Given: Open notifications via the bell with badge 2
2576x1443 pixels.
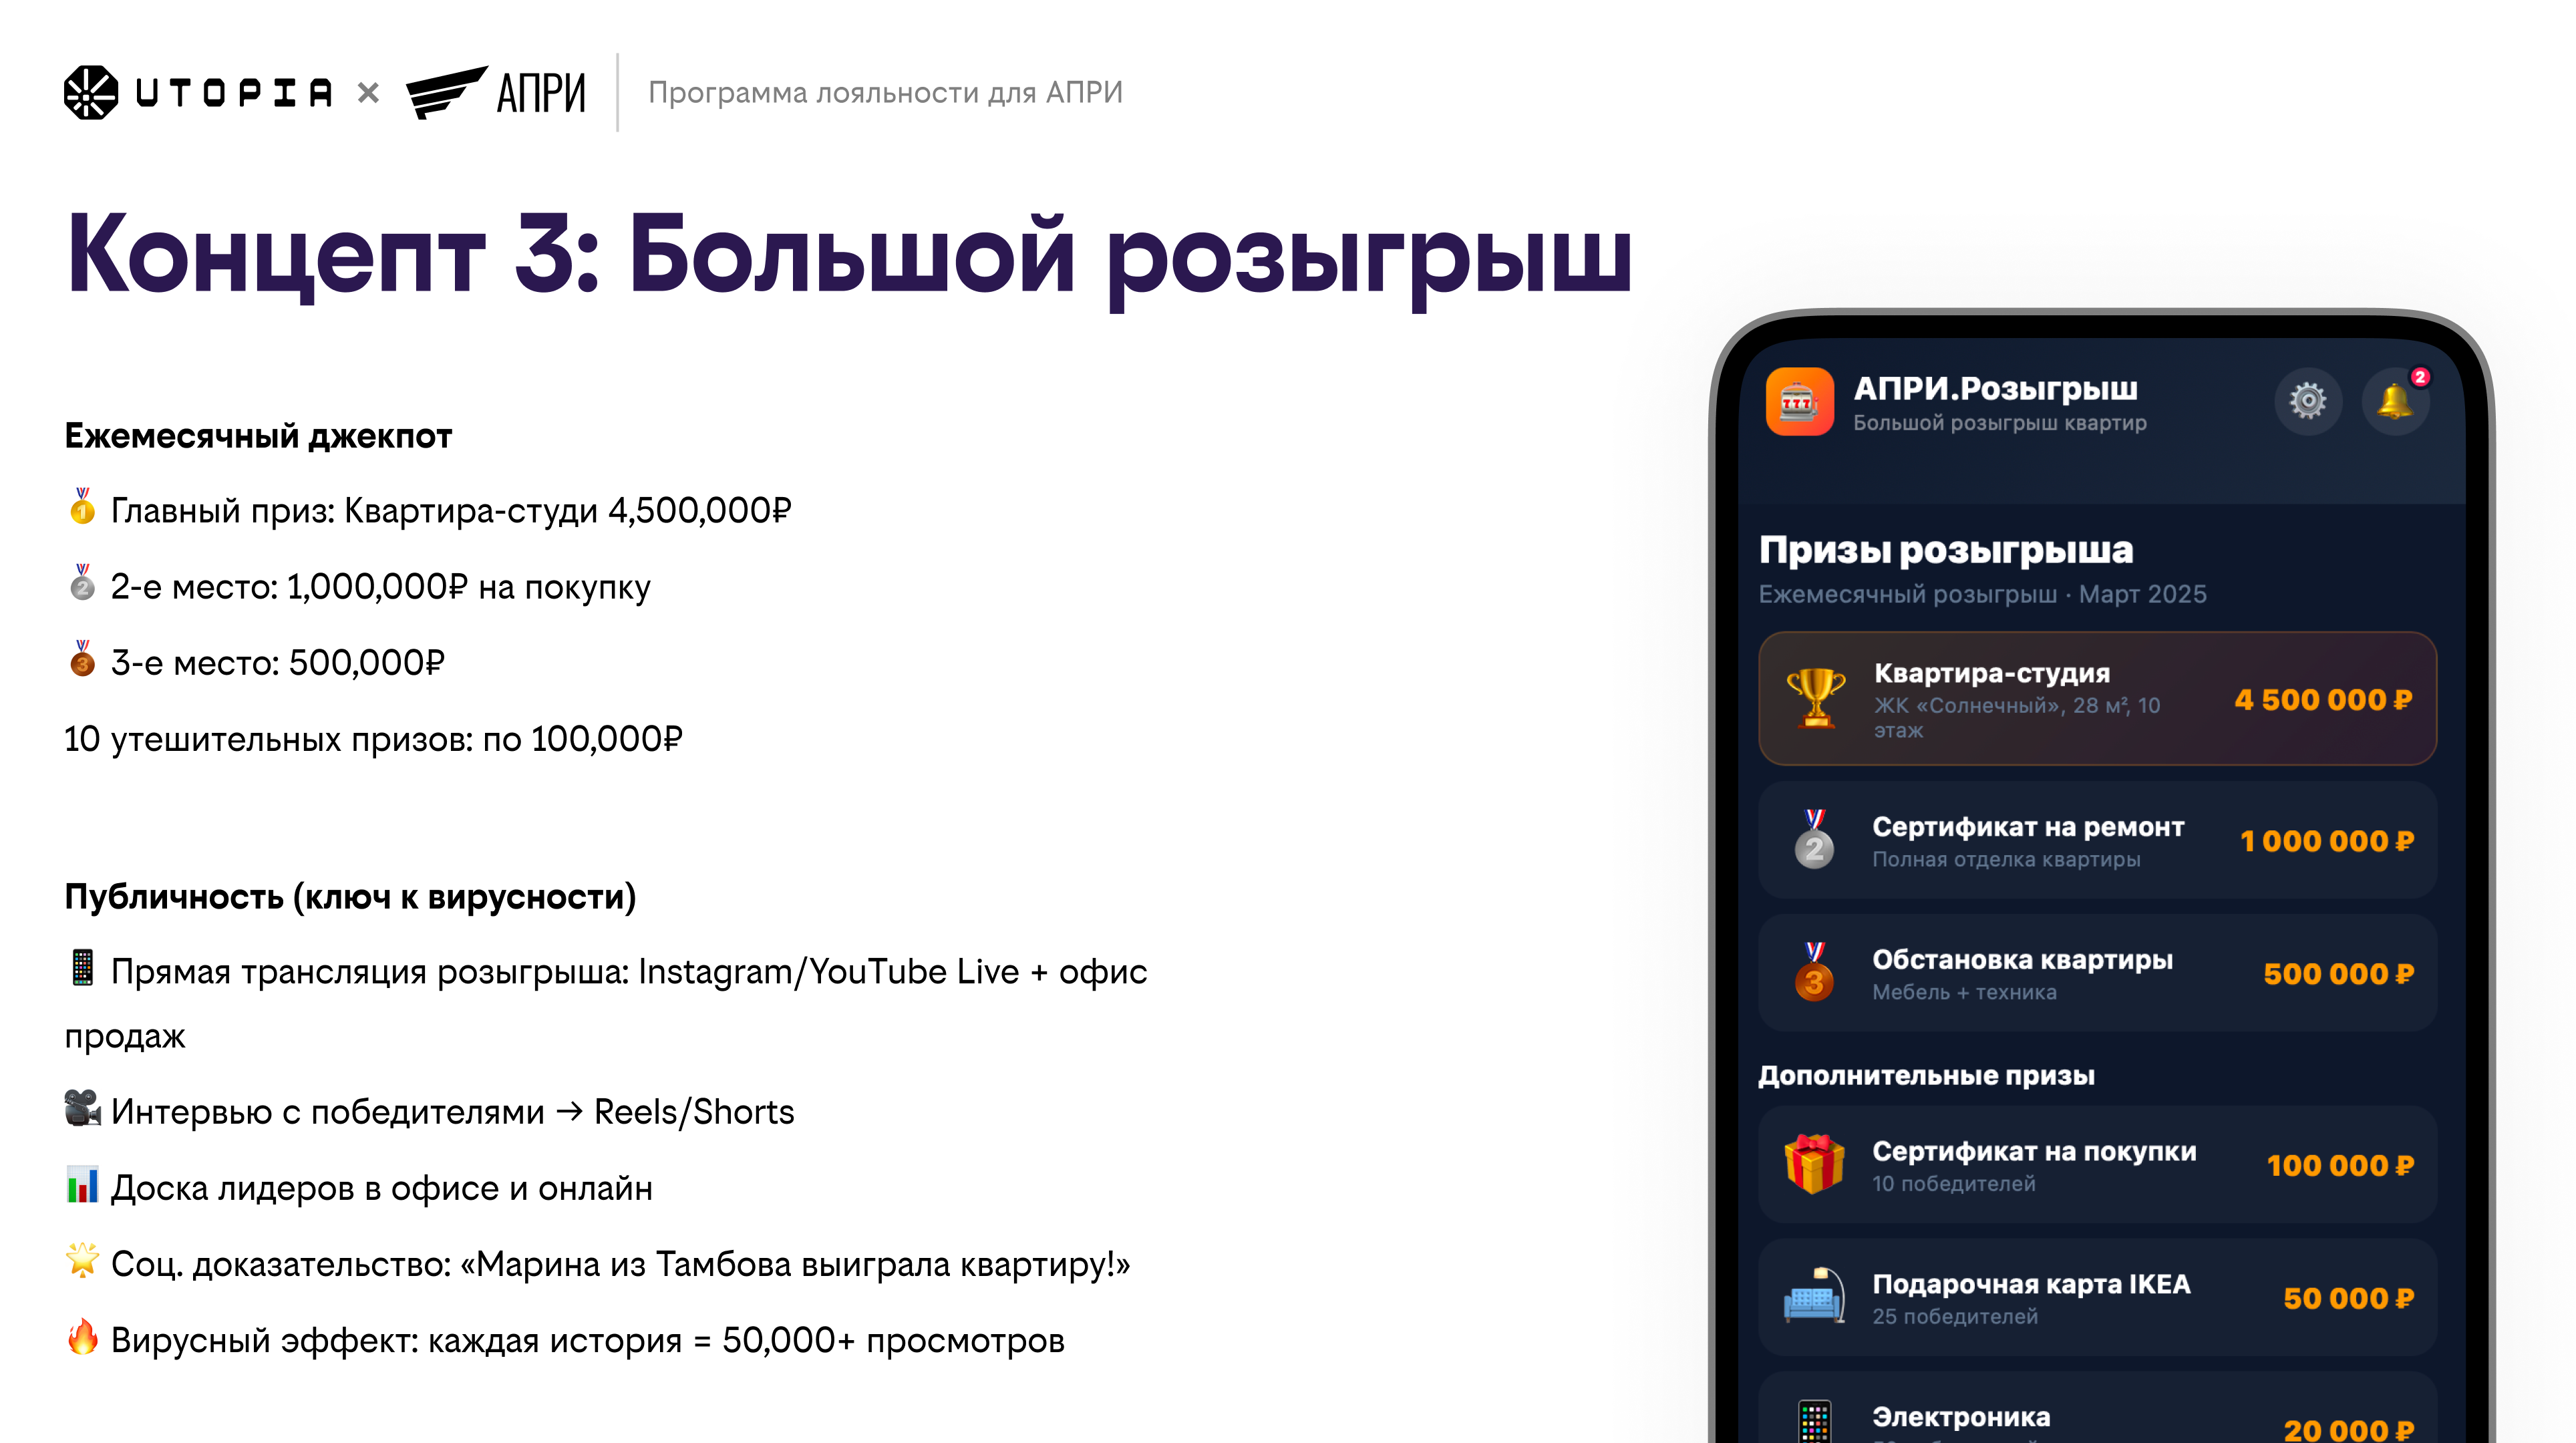Looking at the screenshot, I should click(2396, 401).
